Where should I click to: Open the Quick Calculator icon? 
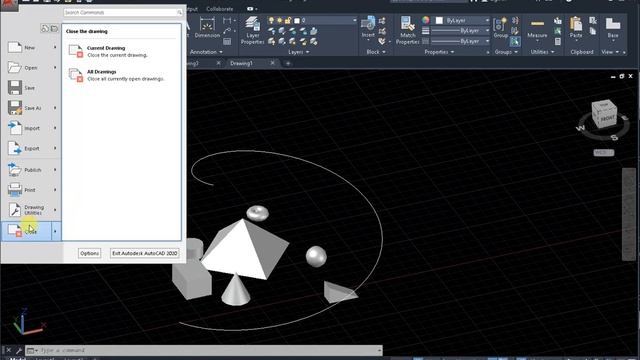point(558,41)
